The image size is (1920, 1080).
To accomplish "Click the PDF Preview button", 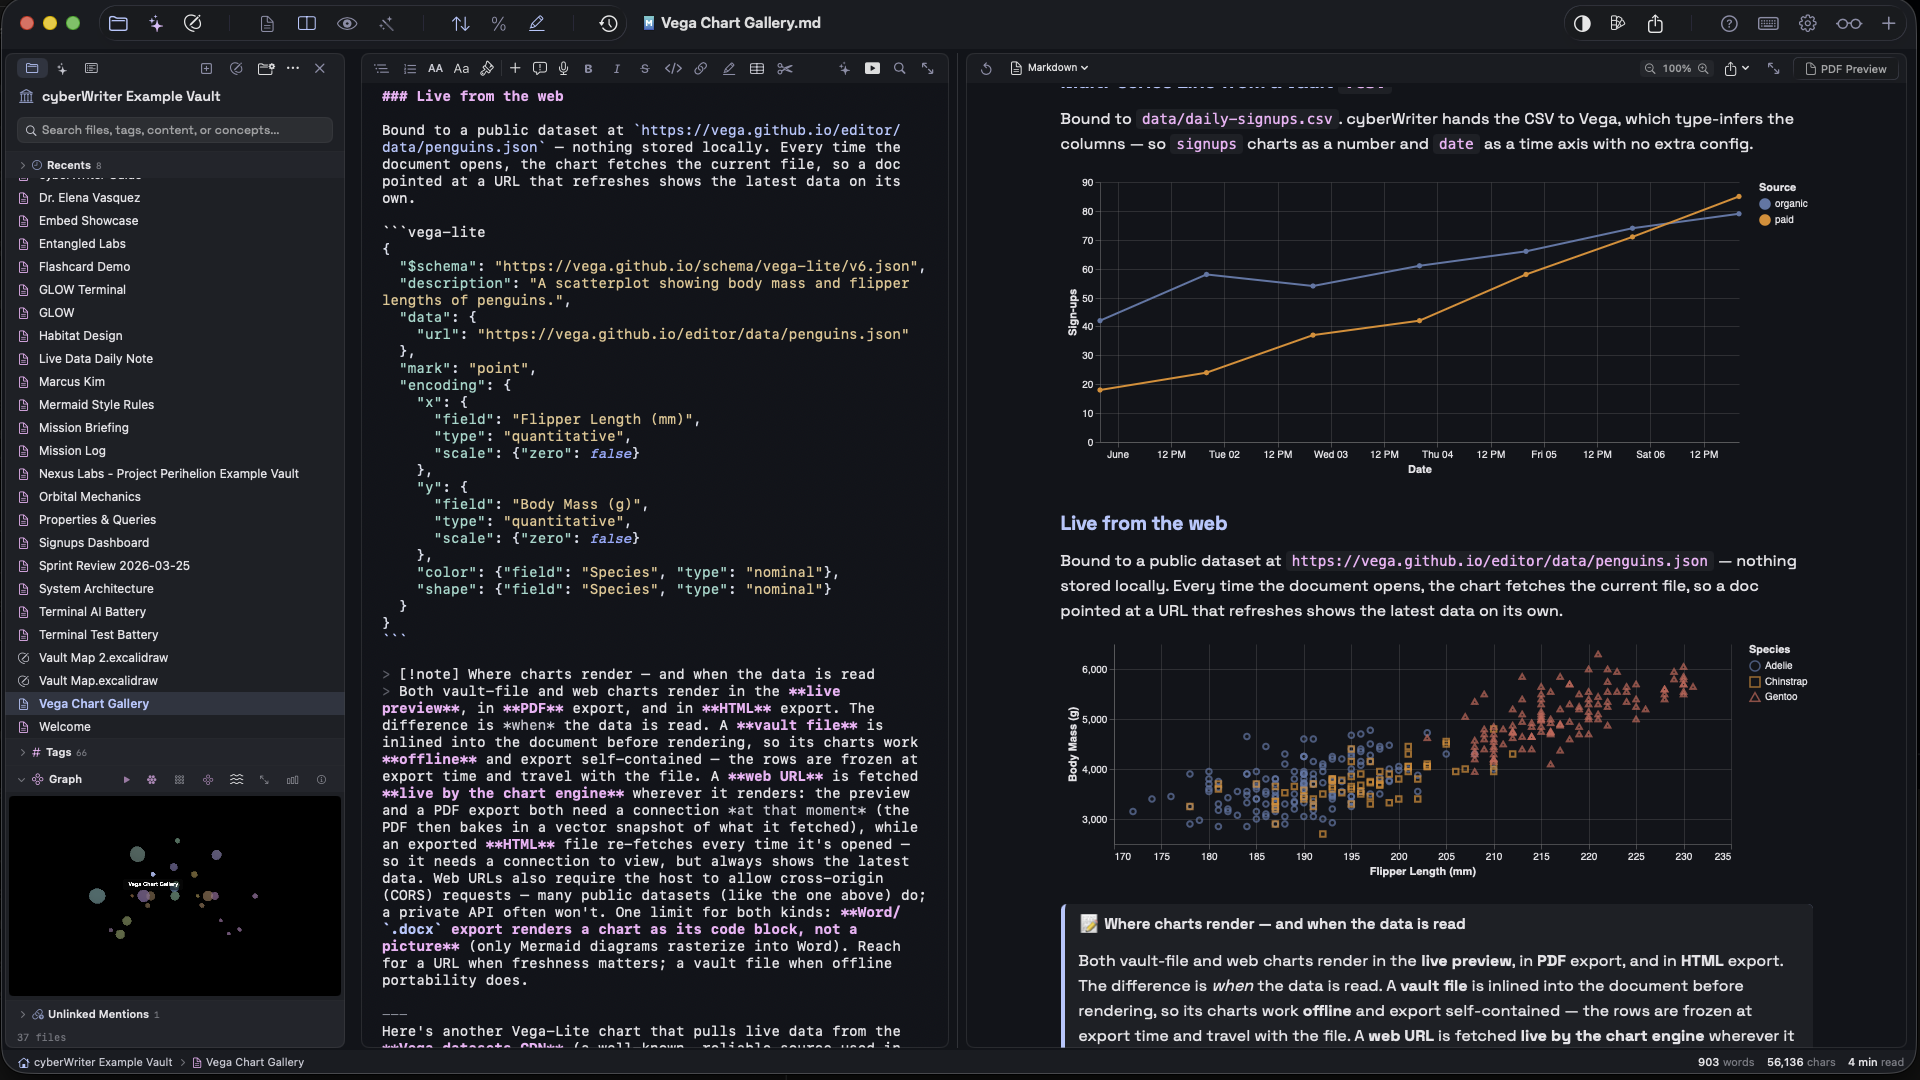I will click(1845, 69).
